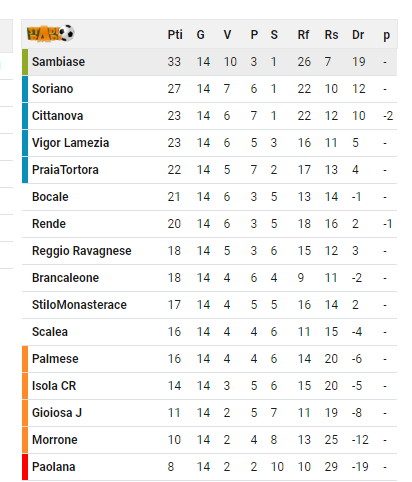Viewport: 412px width, 482px height.
Task: Open the Paolana team row
Action: click(x=209, y=467)
